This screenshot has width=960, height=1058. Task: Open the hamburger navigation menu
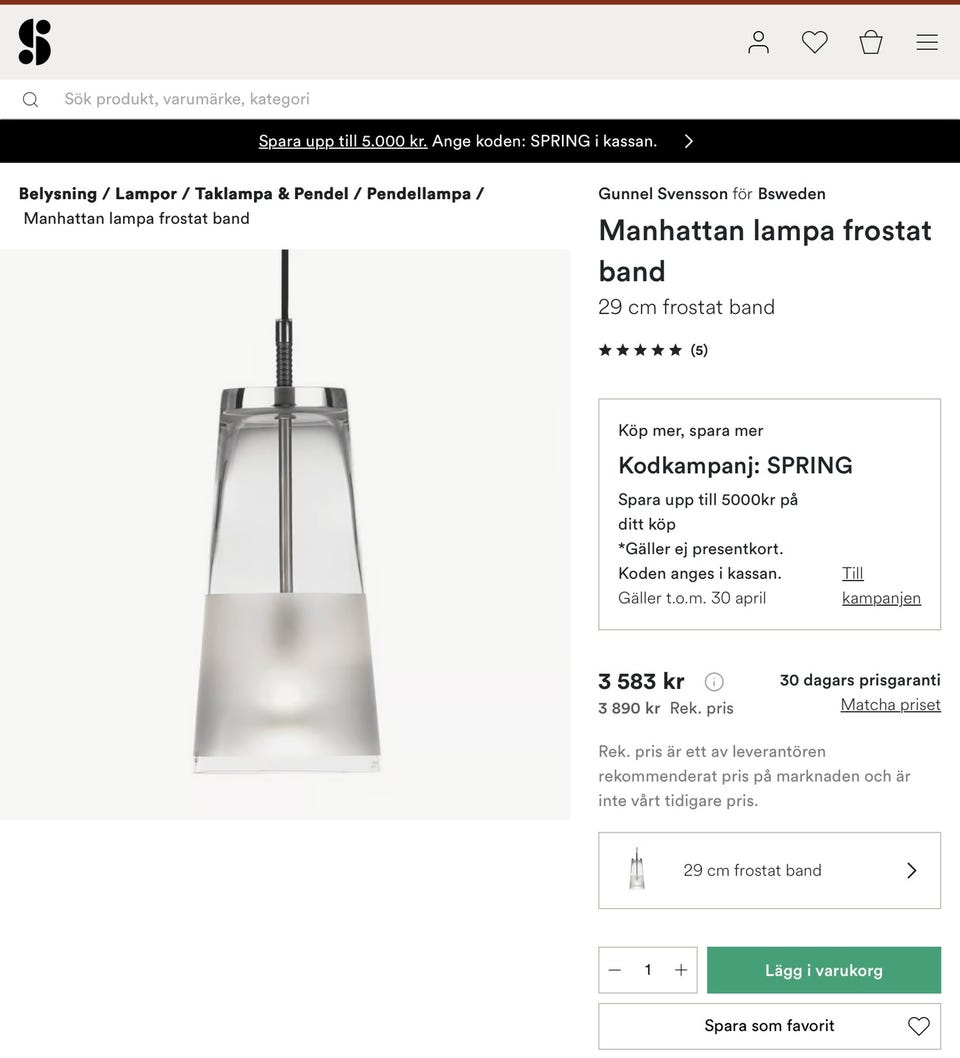pyautogui.click(x=926, y=42)
